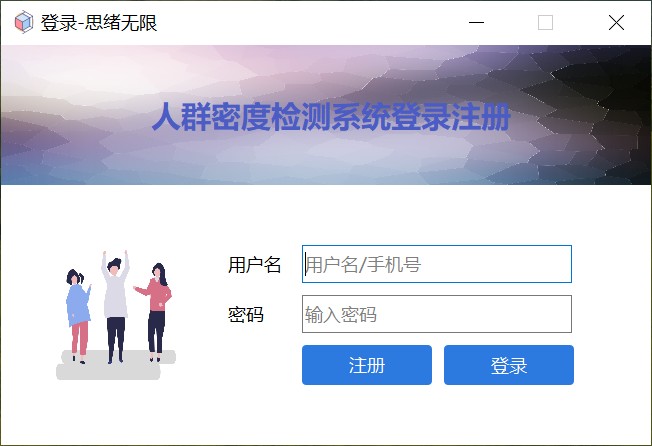This screenshot has width=652, height=446.
Task: Click the 登录 login button
Action: tap(509, 365)
